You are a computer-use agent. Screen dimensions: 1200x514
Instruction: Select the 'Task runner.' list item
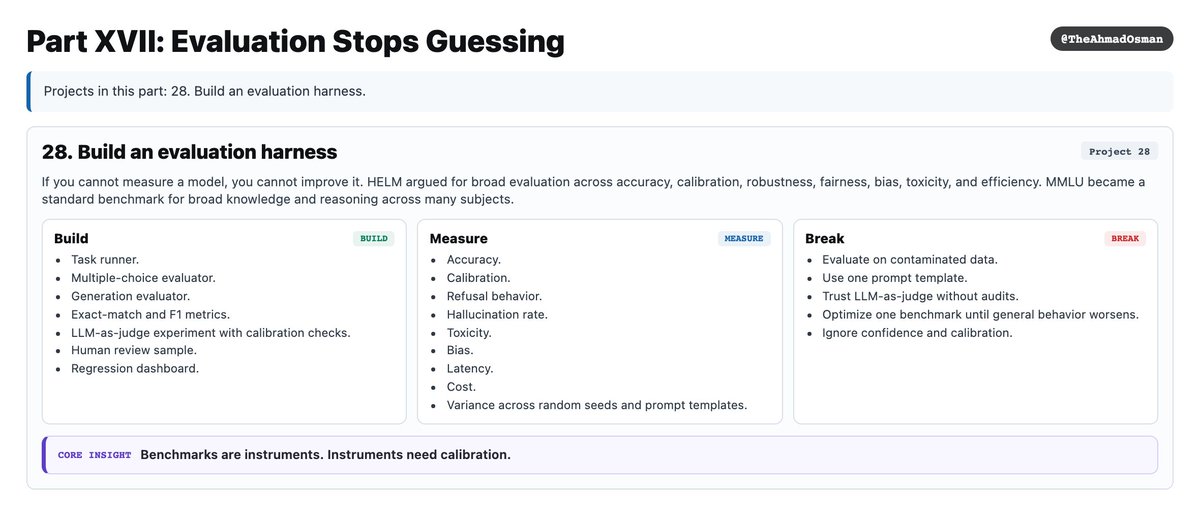105,260
